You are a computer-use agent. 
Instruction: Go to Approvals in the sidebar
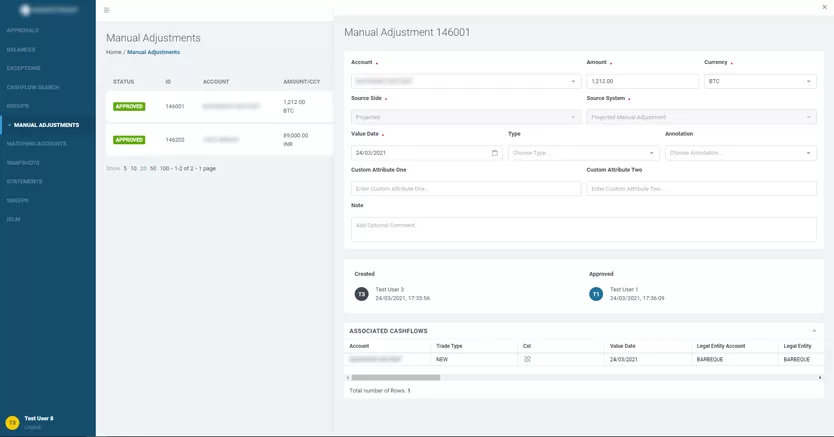(23, 31)
